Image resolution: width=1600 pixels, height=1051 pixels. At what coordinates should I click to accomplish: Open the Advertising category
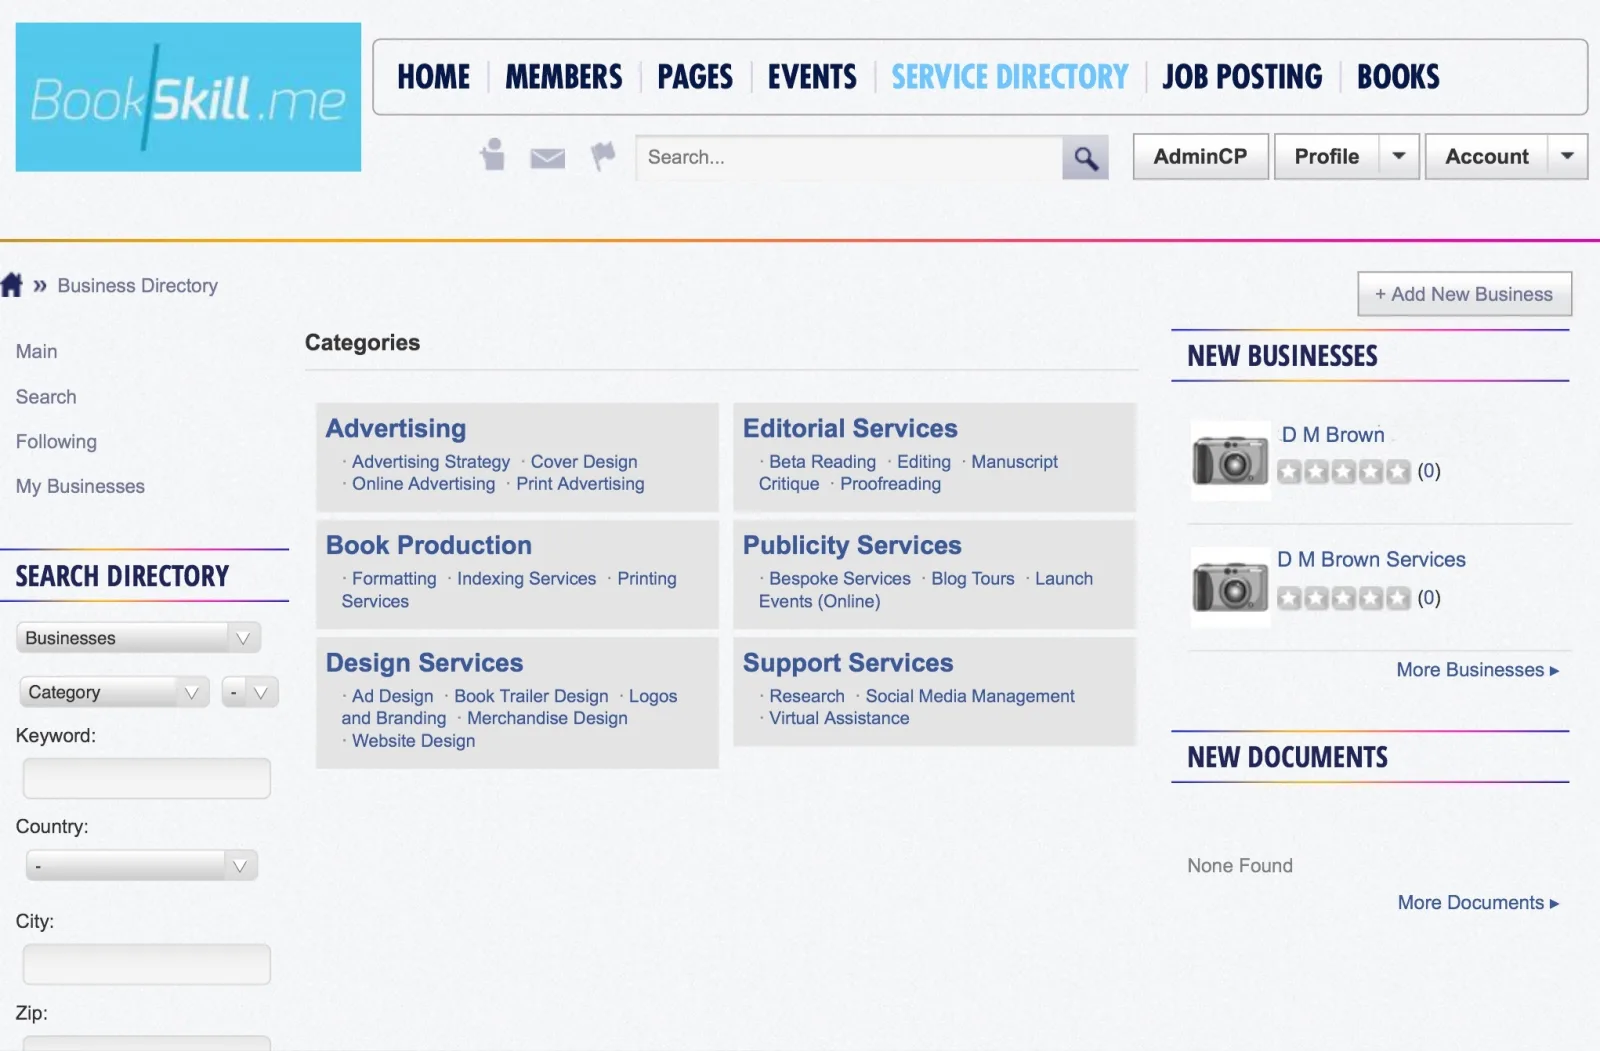[x=396, y=429]
